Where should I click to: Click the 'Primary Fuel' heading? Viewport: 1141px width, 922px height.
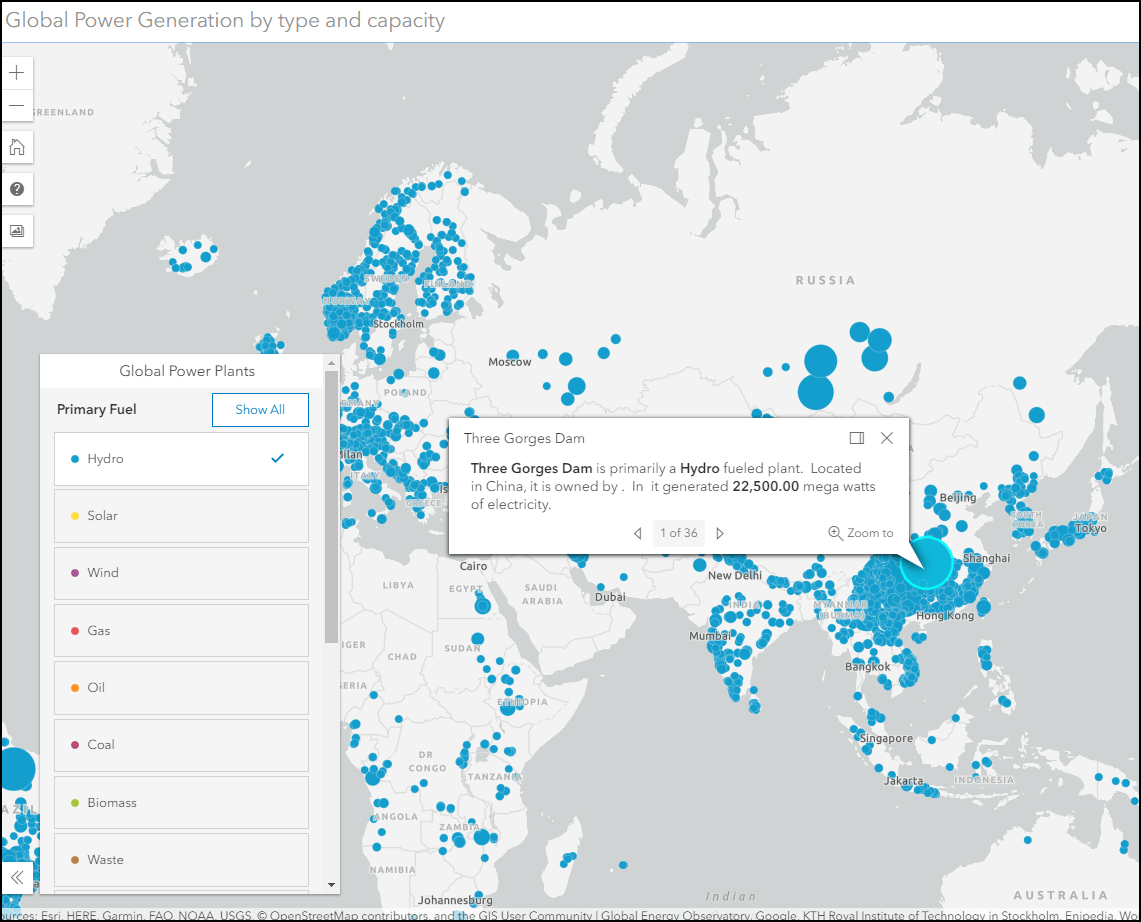(97, 410)
